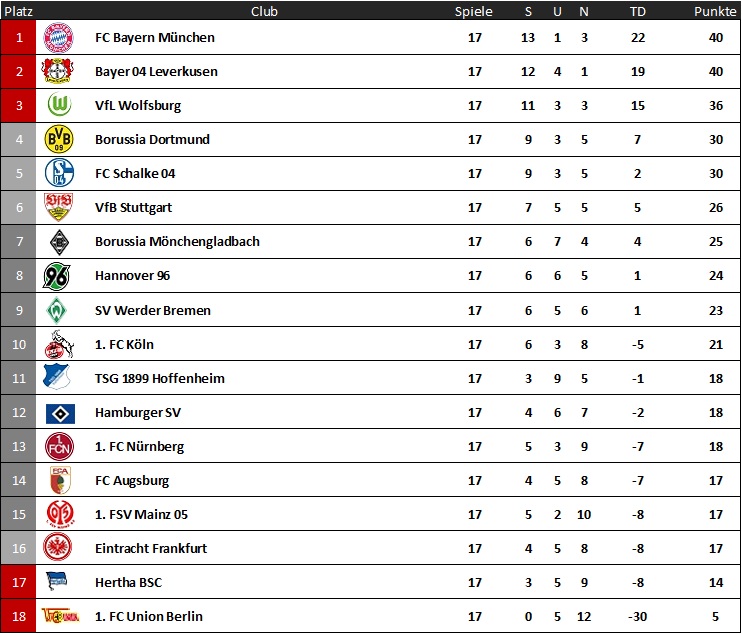Image resolution: width=742 pixels, height=634 pixels.
Task: Click the FC Bayern München club logo
Action: click(59, 38)
